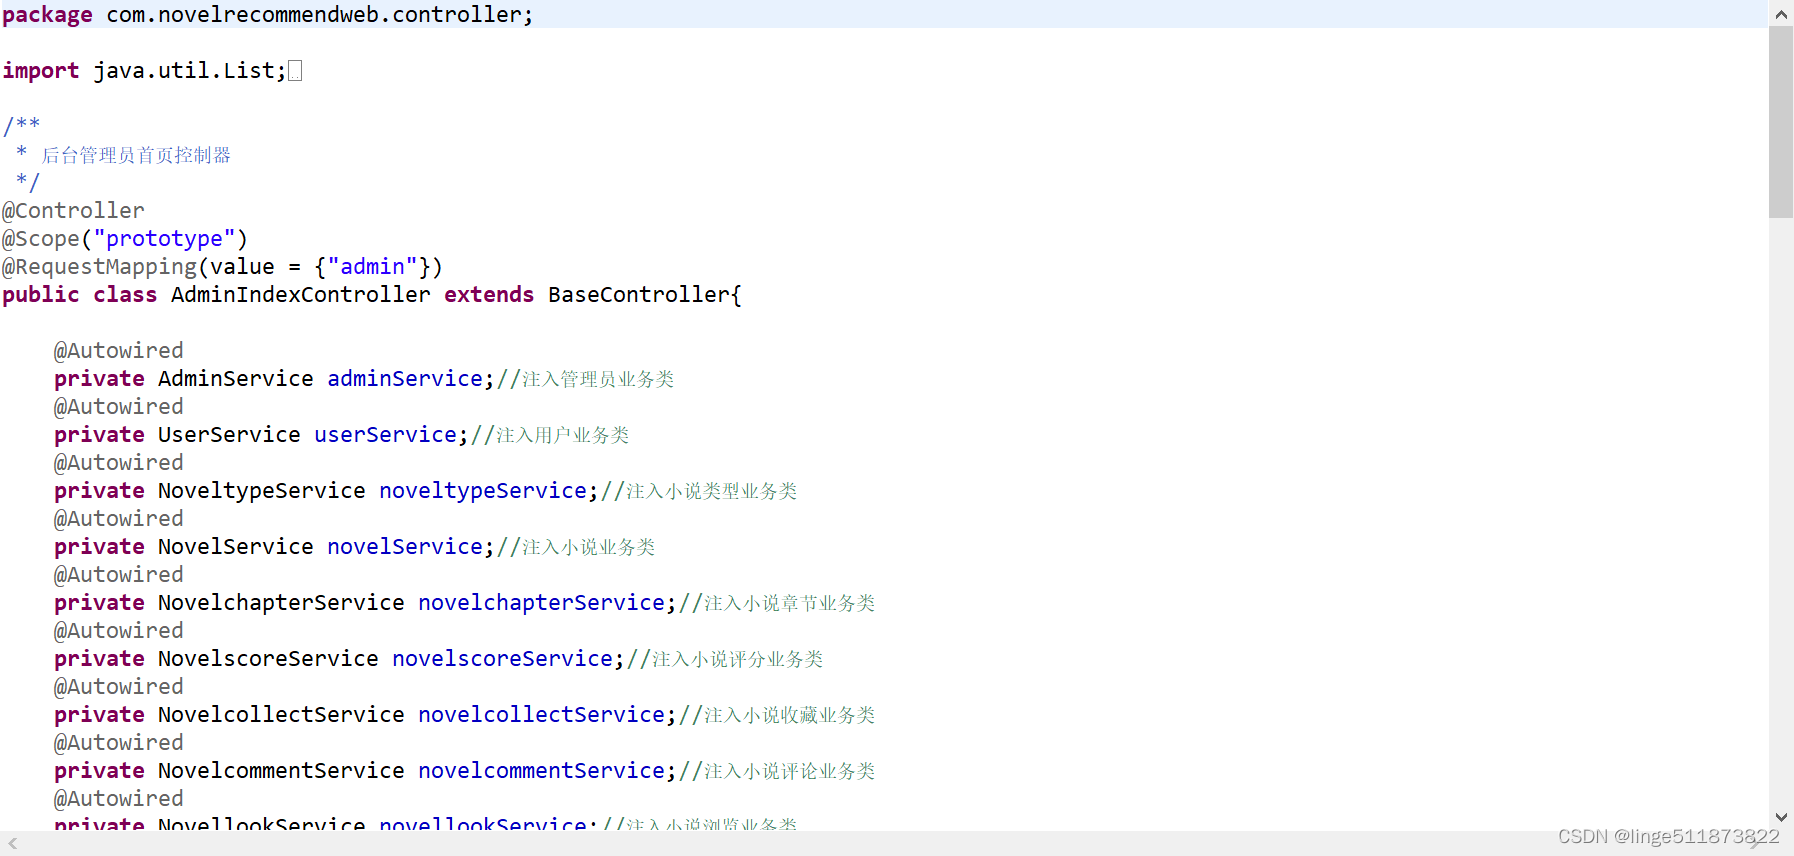1794x856 pixels.
Task: Click the userService field name
Action: click(386, 435)
